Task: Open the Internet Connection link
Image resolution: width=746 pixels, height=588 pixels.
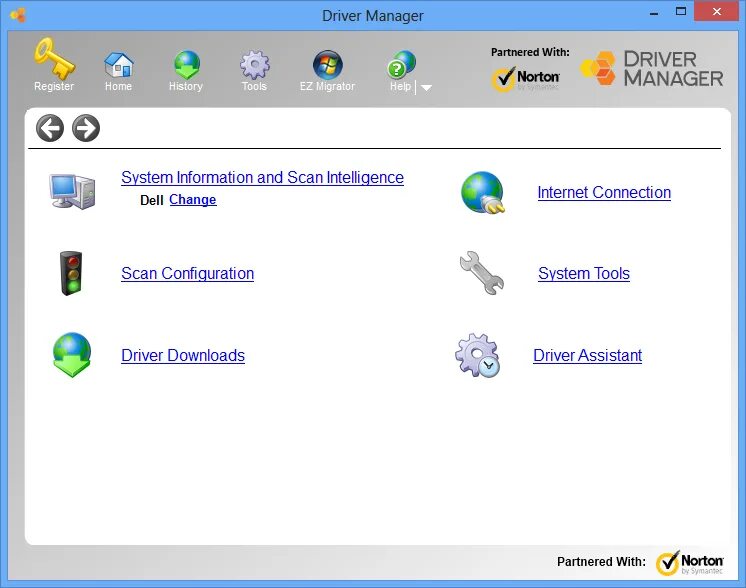Action: (x=604, y=192)
